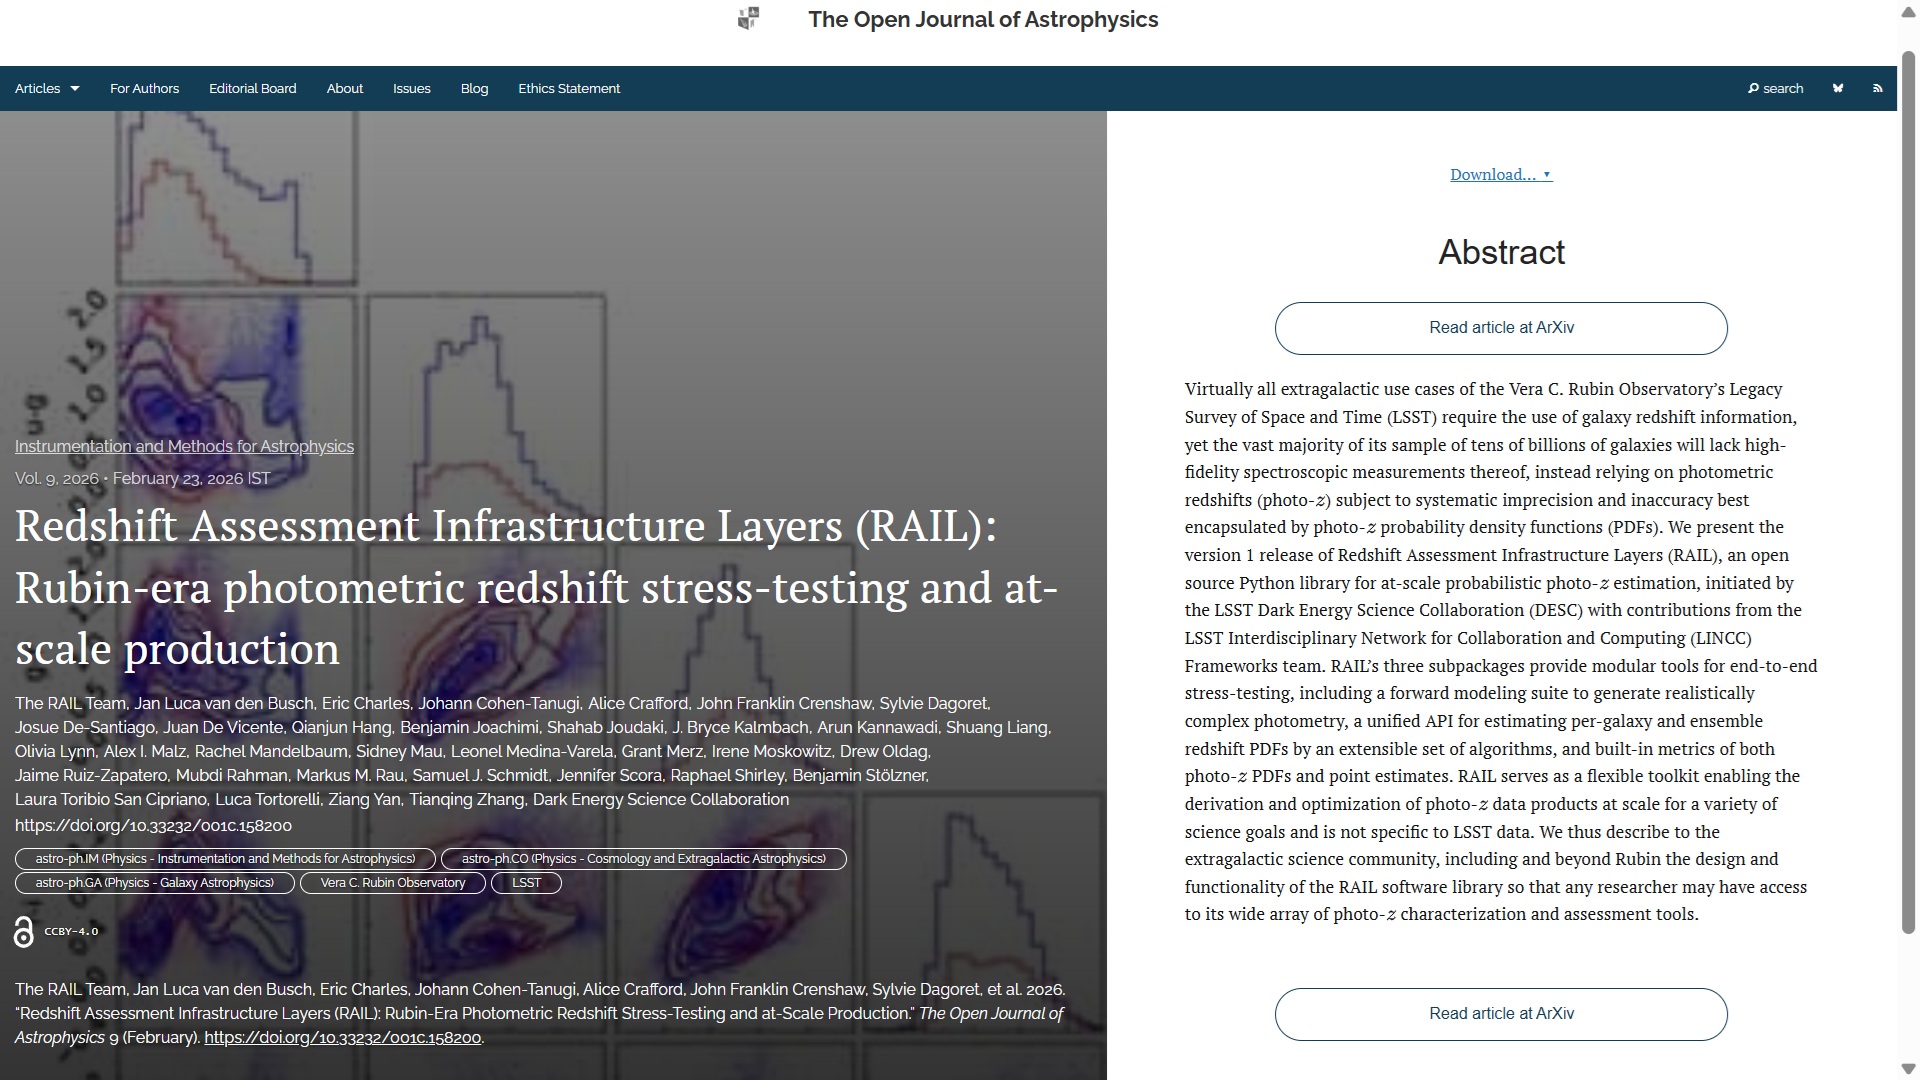This screenshot has height=1080, width=1920.
Task: Click the LSST tag pill
Action: click(x=526, y=883)
